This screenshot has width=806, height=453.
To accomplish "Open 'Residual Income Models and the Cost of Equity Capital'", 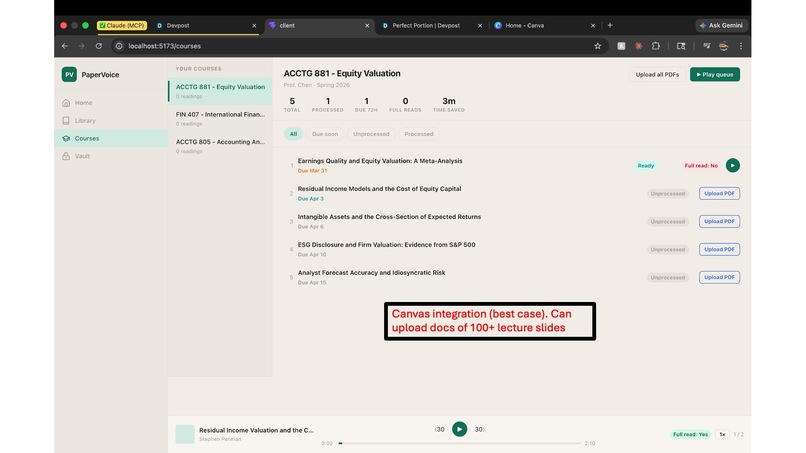I will coord(379,189).
